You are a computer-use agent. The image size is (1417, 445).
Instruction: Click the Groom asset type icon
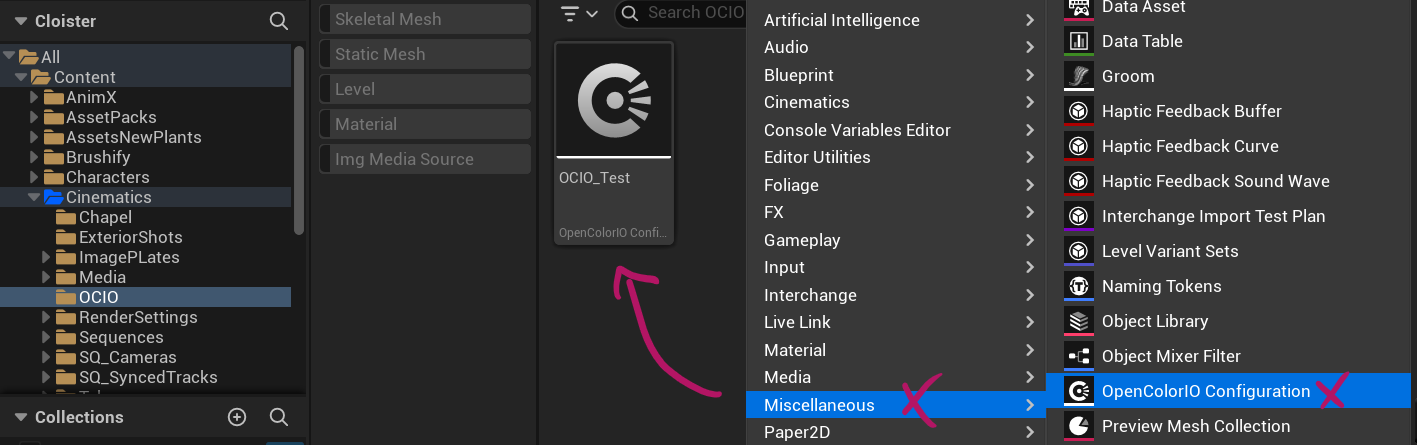pyautogui.click(x=1079, y=76)
